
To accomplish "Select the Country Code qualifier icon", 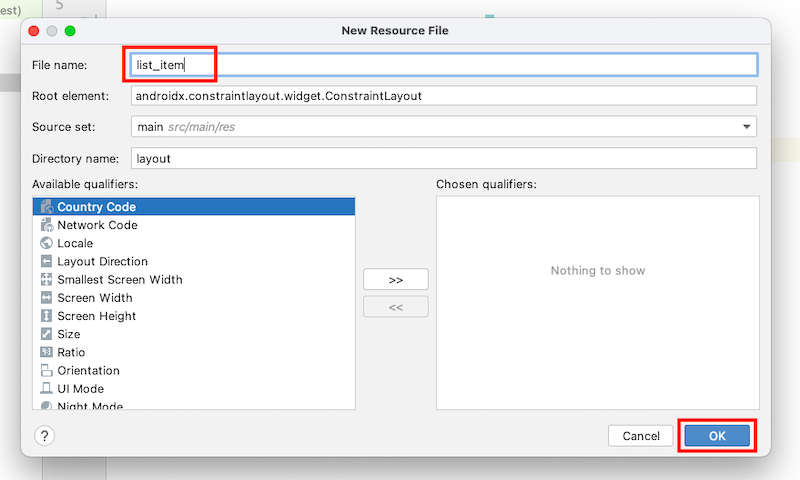I will pos(47,207).
